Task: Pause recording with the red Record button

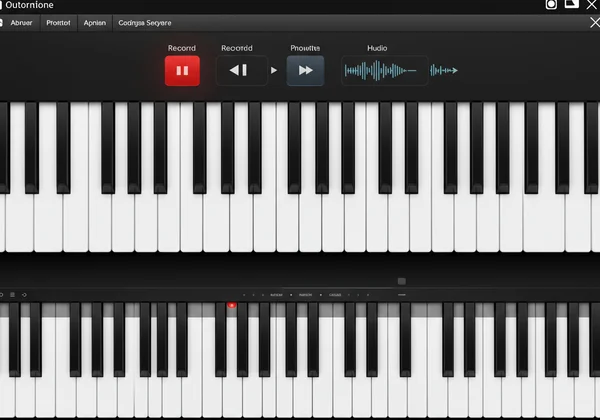Action: pos(182,71)
